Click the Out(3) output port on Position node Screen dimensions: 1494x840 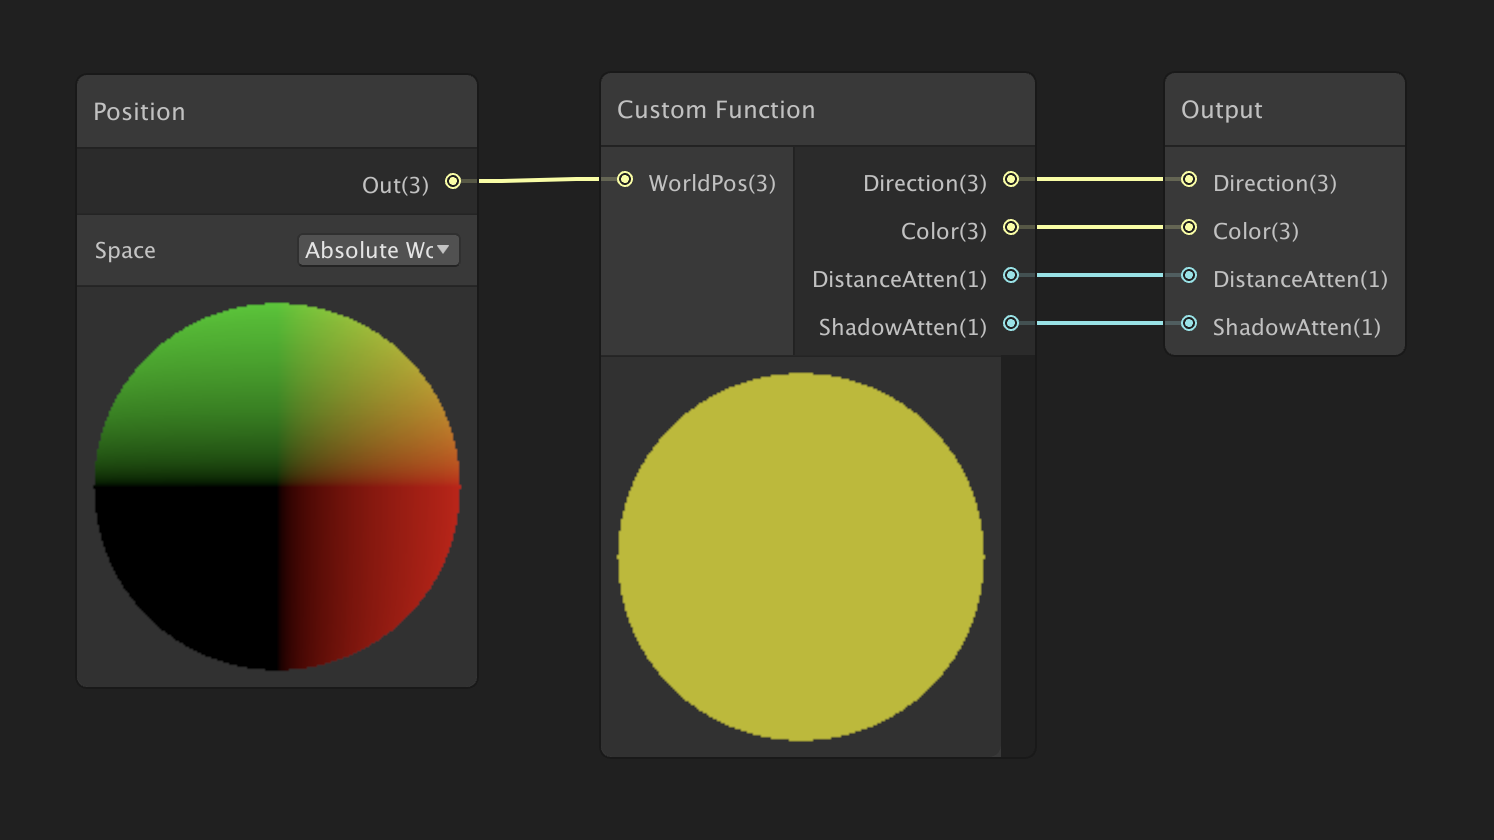[453, 181]
